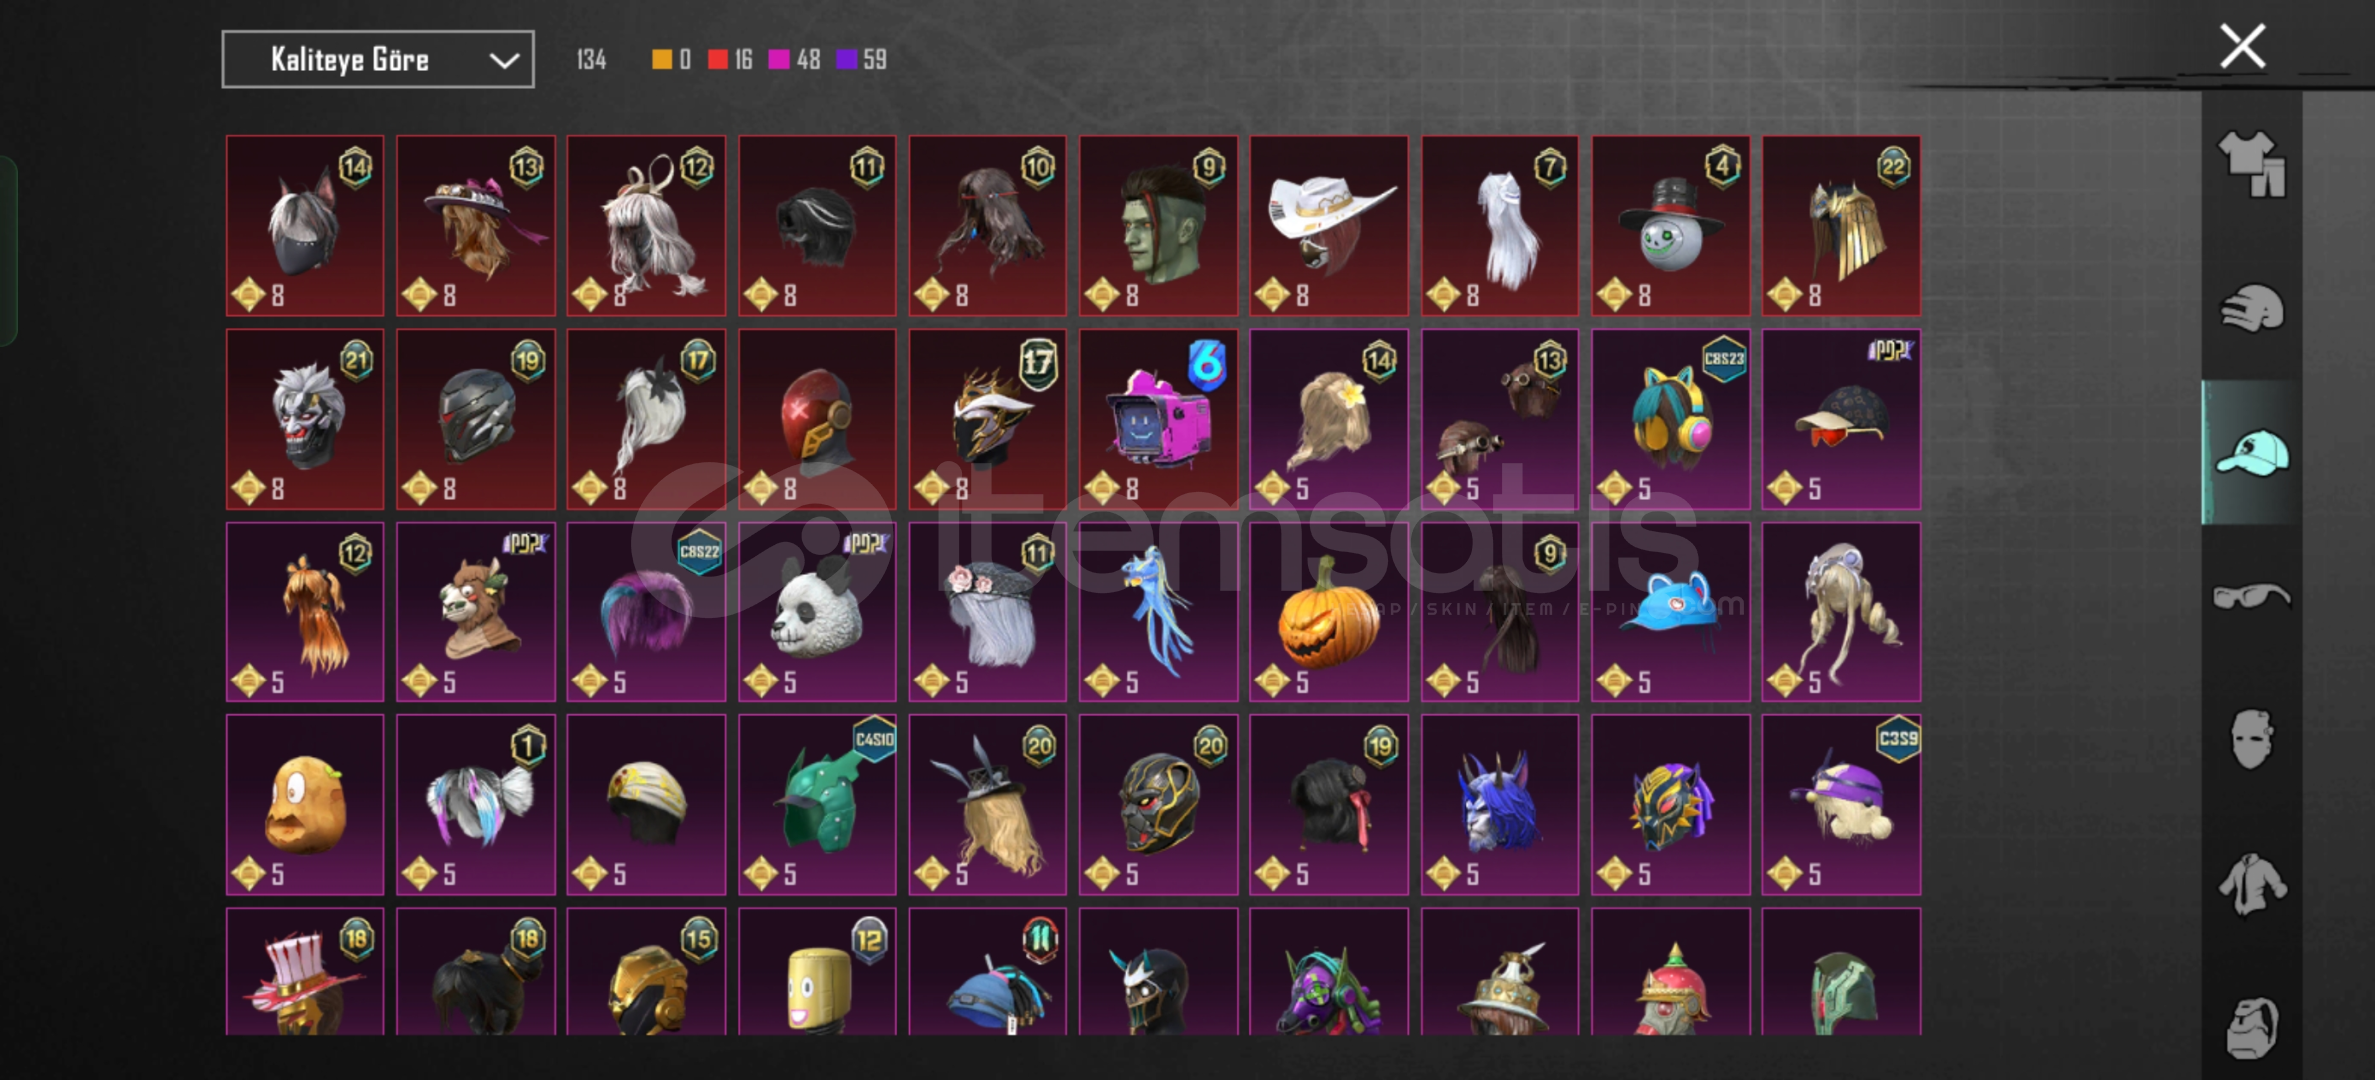Select the helmet category icon

2252,308
